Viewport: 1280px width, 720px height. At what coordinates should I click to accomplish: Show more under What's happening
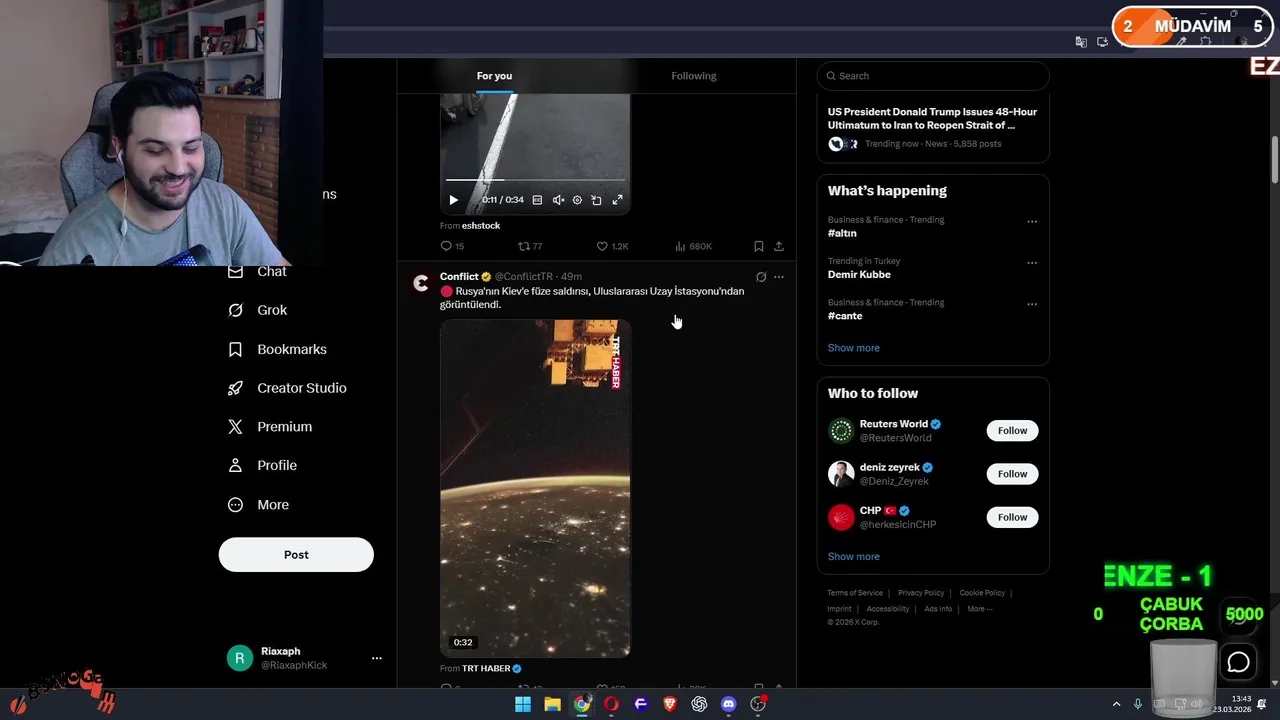(854, 348)
